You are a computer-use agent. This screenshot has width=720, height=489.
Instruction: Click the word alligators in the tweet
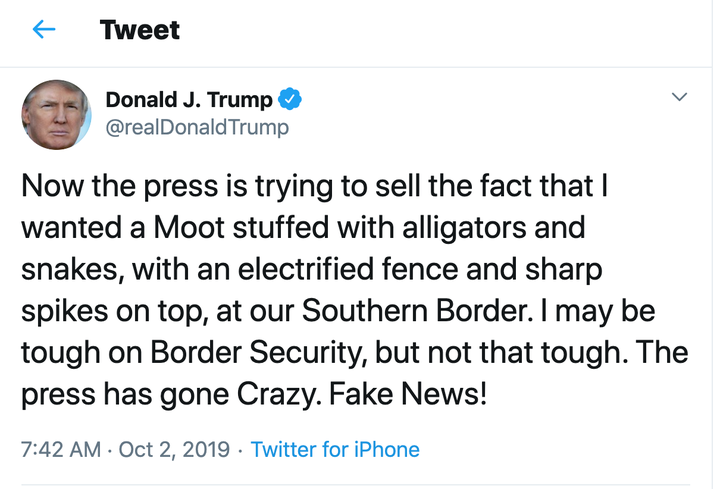point(469,226)
